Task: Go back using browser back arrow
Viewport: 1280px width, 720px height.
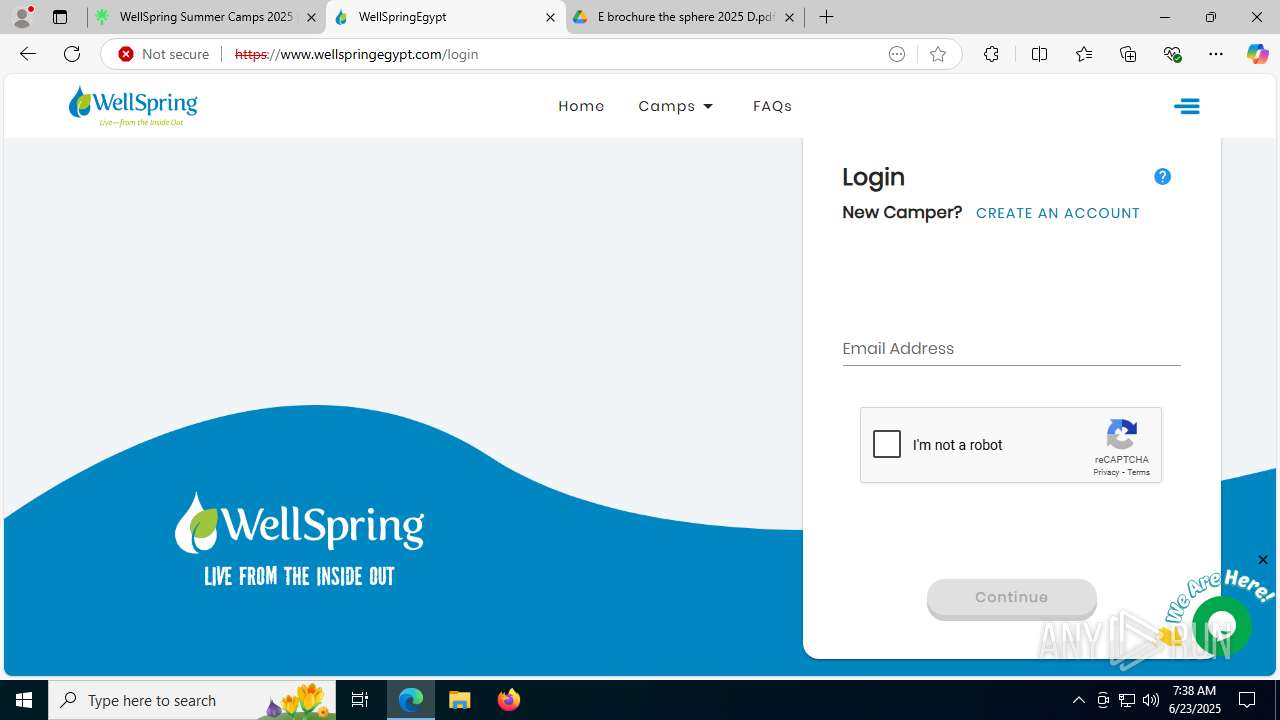Action: (28, 54)
